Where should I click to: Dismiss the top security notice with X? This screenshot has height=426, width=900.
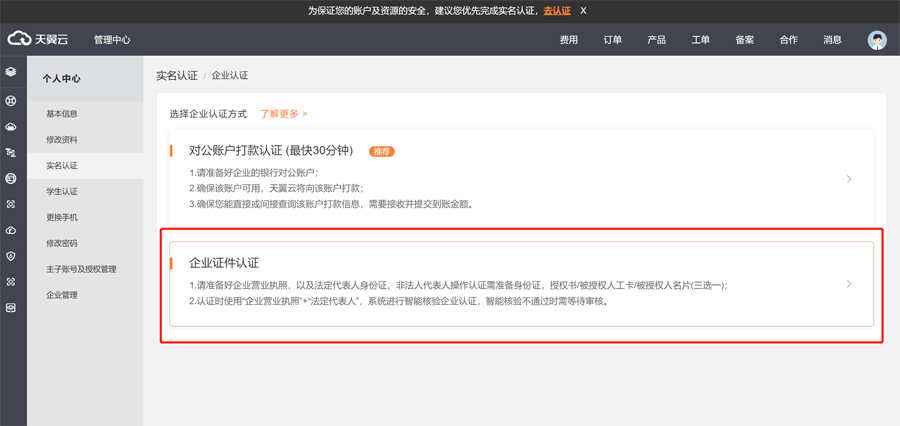point(583,10)
